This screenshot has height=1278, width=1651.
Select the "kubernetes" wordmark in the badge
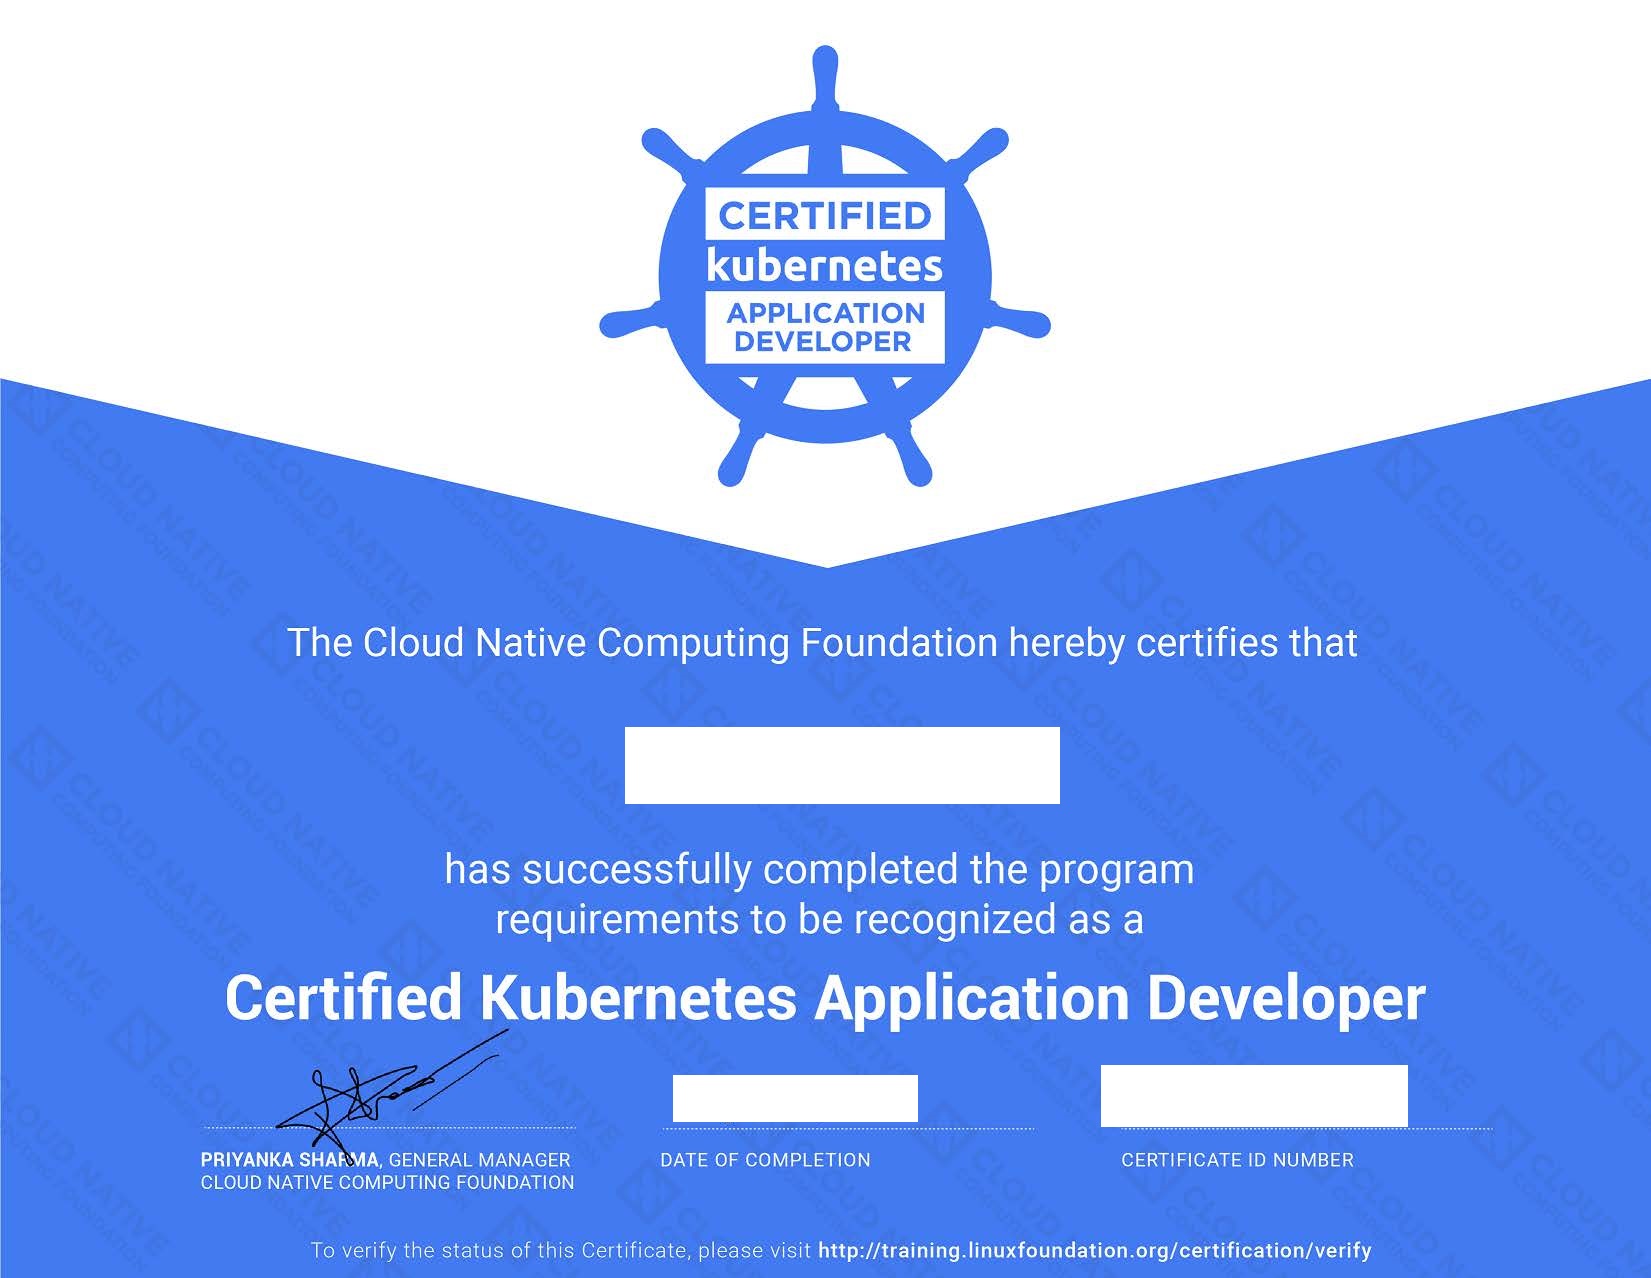click(825, 266)
